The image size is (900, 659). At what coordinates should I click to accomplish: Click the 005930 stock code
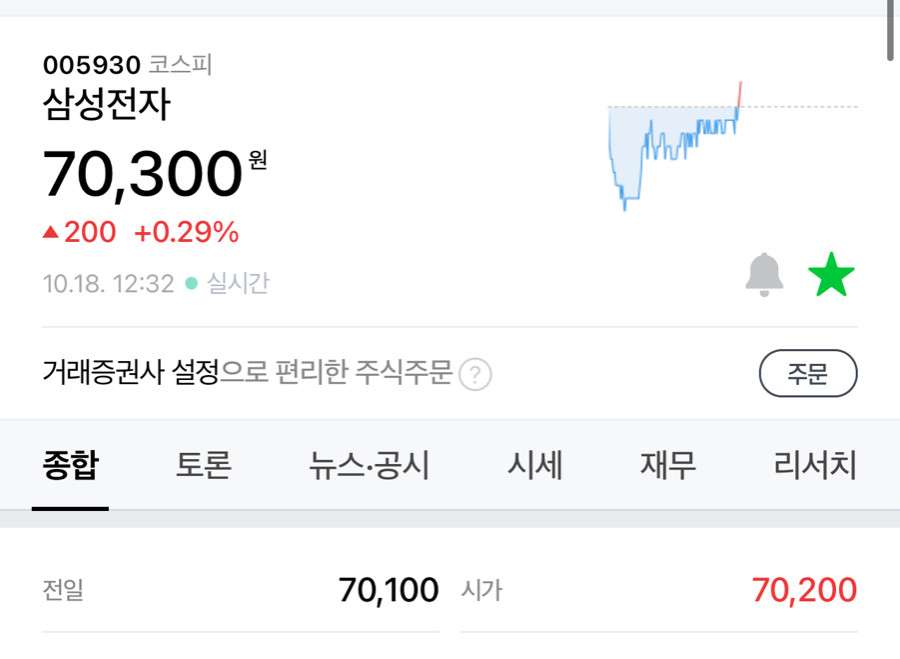92,65
